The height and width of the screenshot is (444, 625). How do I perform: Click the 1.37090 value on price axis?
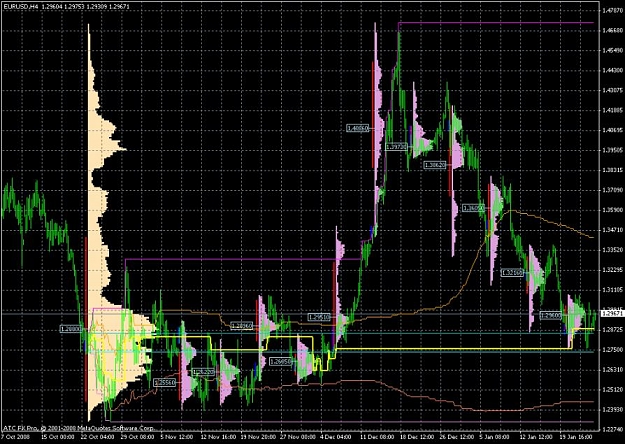click(x=613, y=190)
